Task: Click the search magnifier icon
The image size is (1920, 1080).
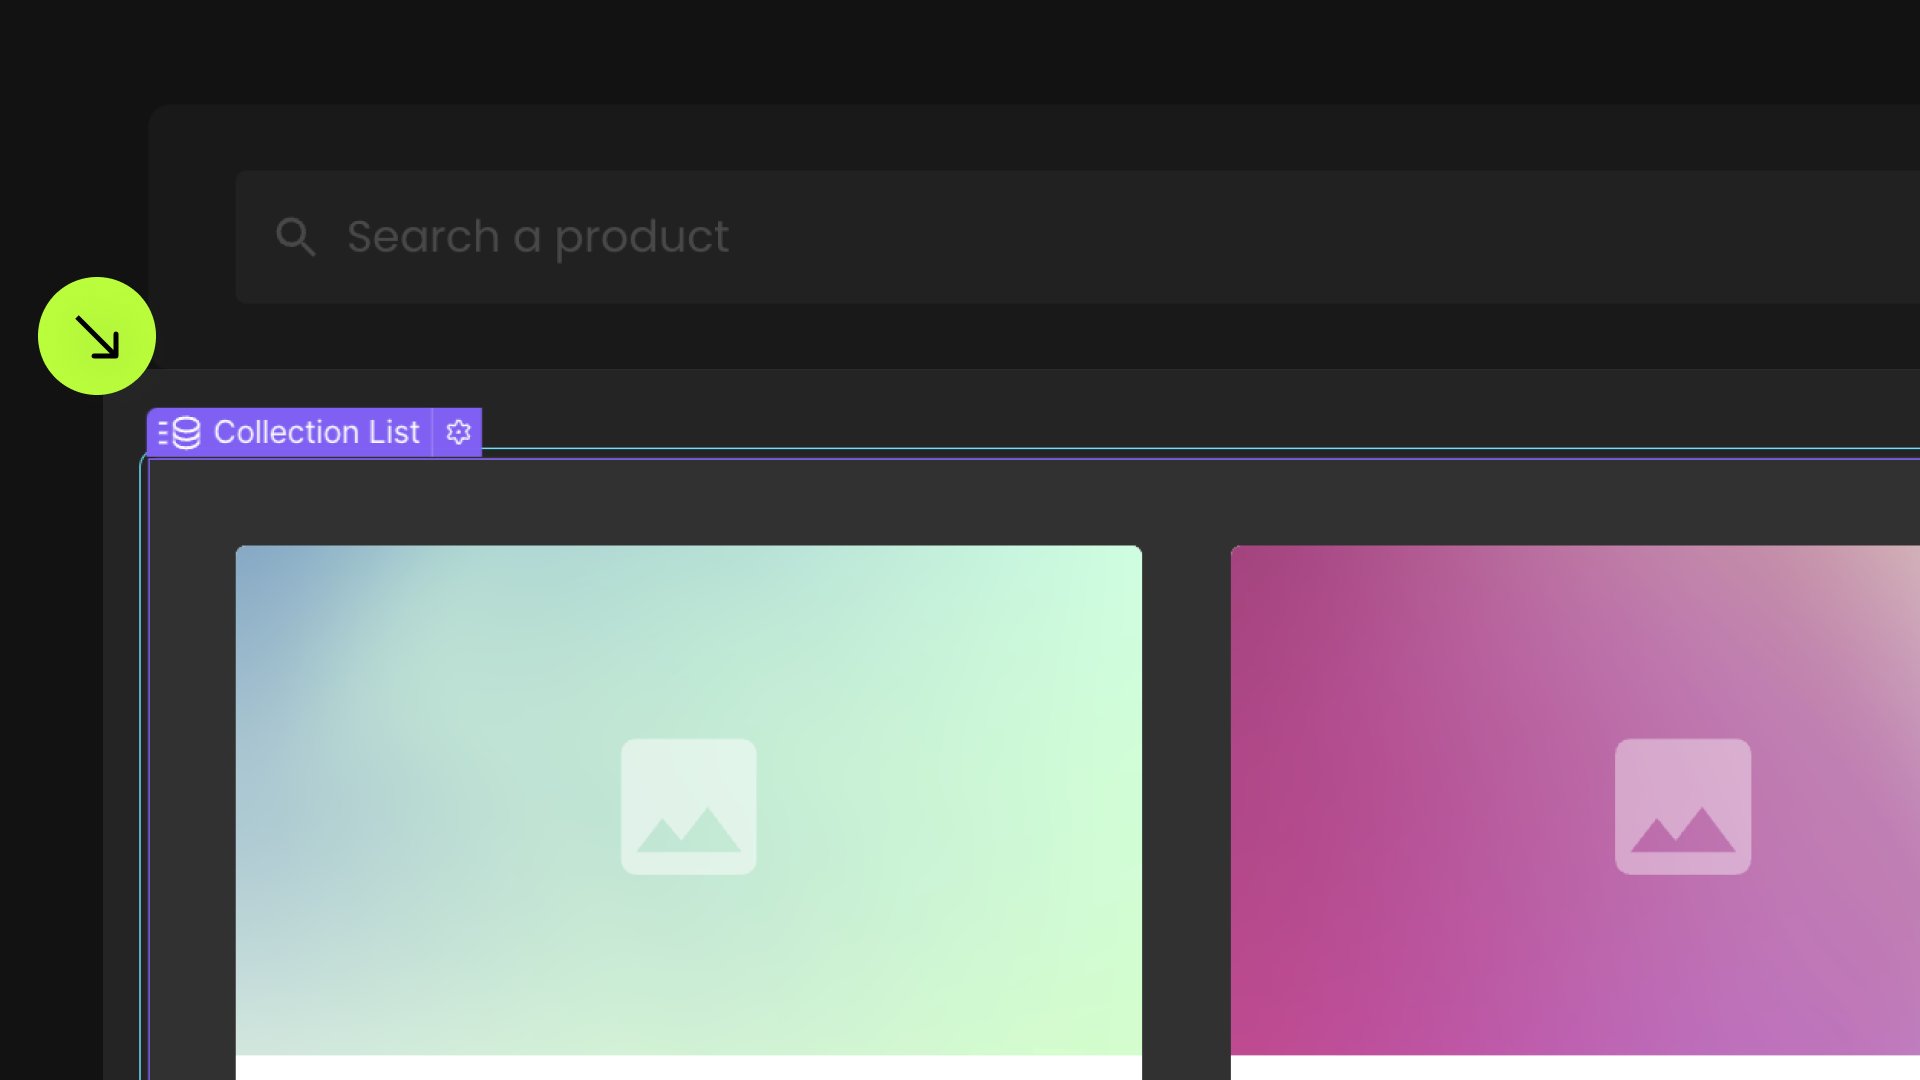Action: click(x=295, y=237)
